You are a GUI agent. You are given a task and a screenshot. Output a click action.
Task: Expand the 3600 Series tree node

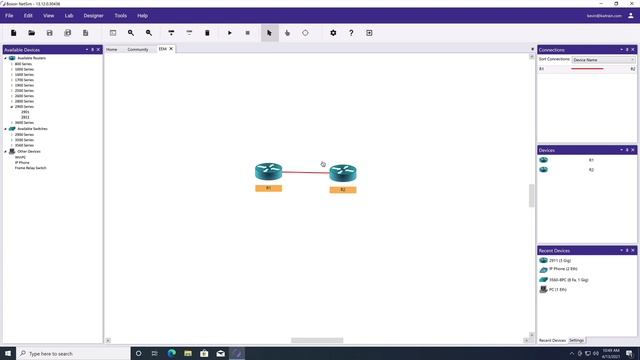click(x=11, y=123)
